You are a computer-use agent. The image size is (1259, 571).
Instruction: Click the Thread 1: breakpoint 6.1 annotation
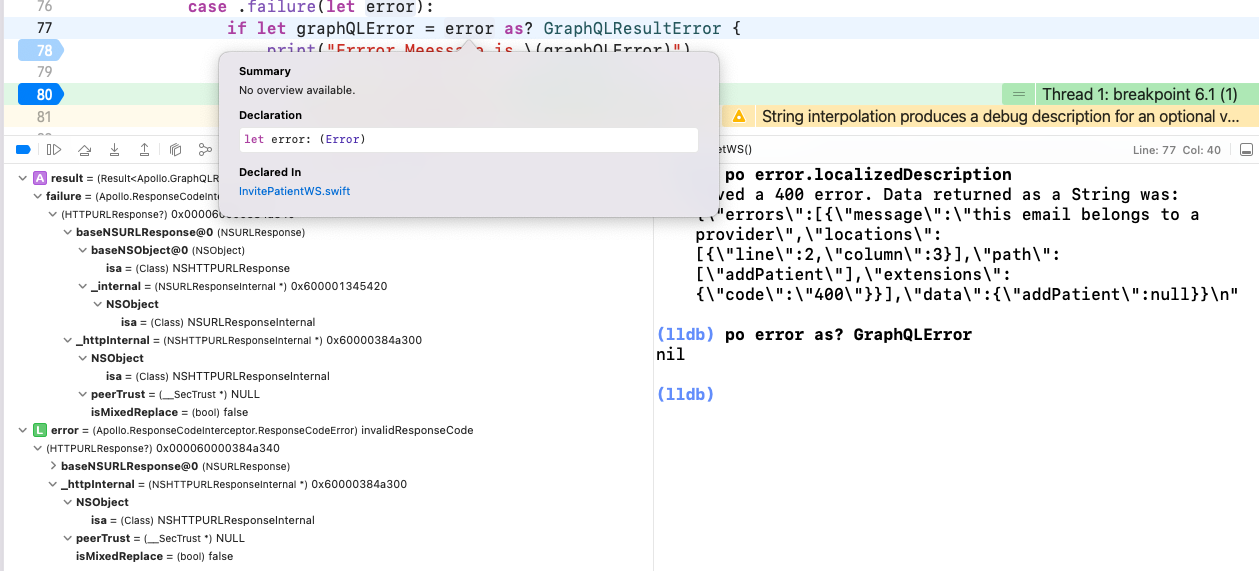(x=1139, y=95)
